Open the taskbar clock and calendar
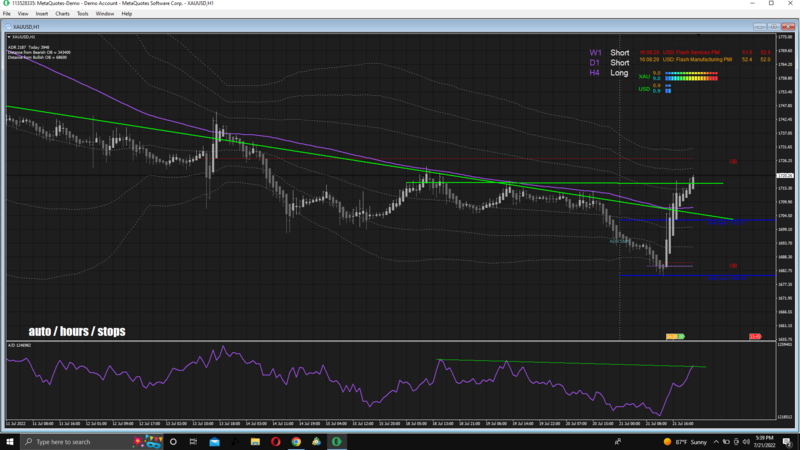The image size is (800, 450). click(764, 442)
